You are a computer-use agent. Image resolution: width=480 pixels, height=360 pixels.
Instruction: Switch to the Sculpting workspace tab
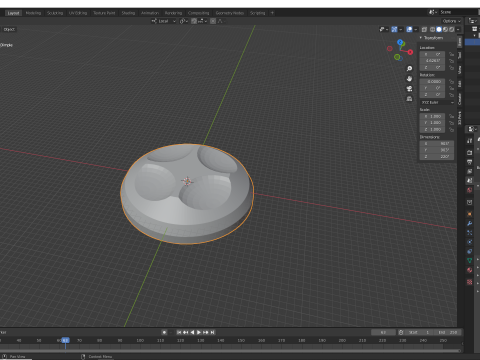[x=55, y=13]
